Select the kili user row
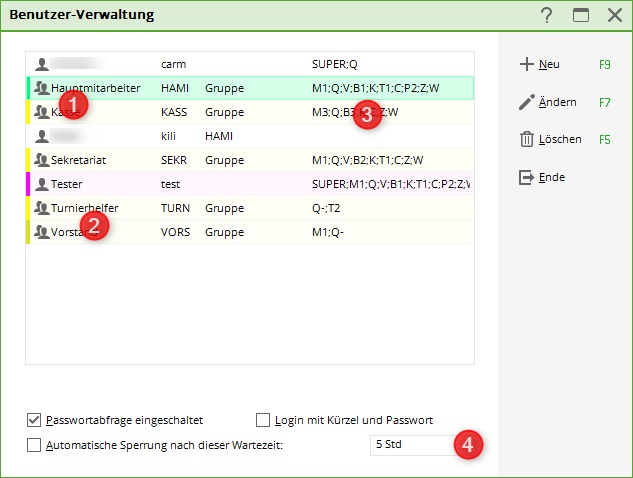Viewport: 633px width, 478px height. [250, 136]
